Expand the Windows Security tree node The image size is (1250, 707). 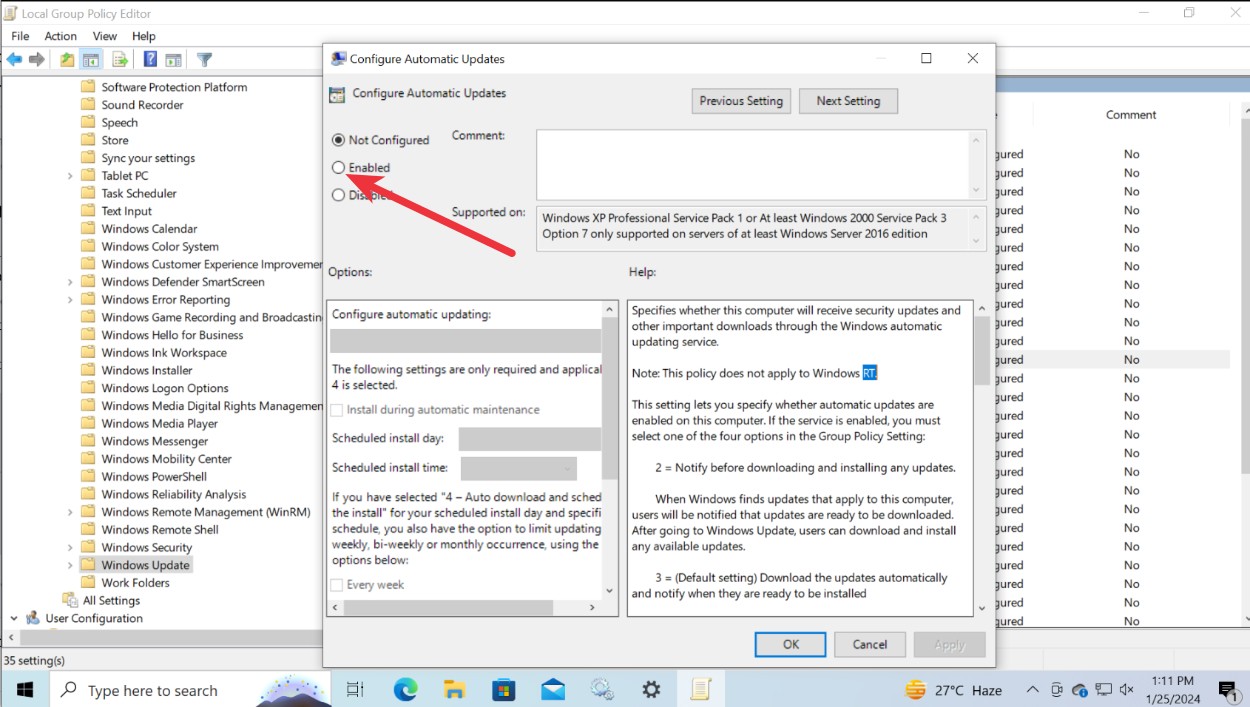coord(71,547)
